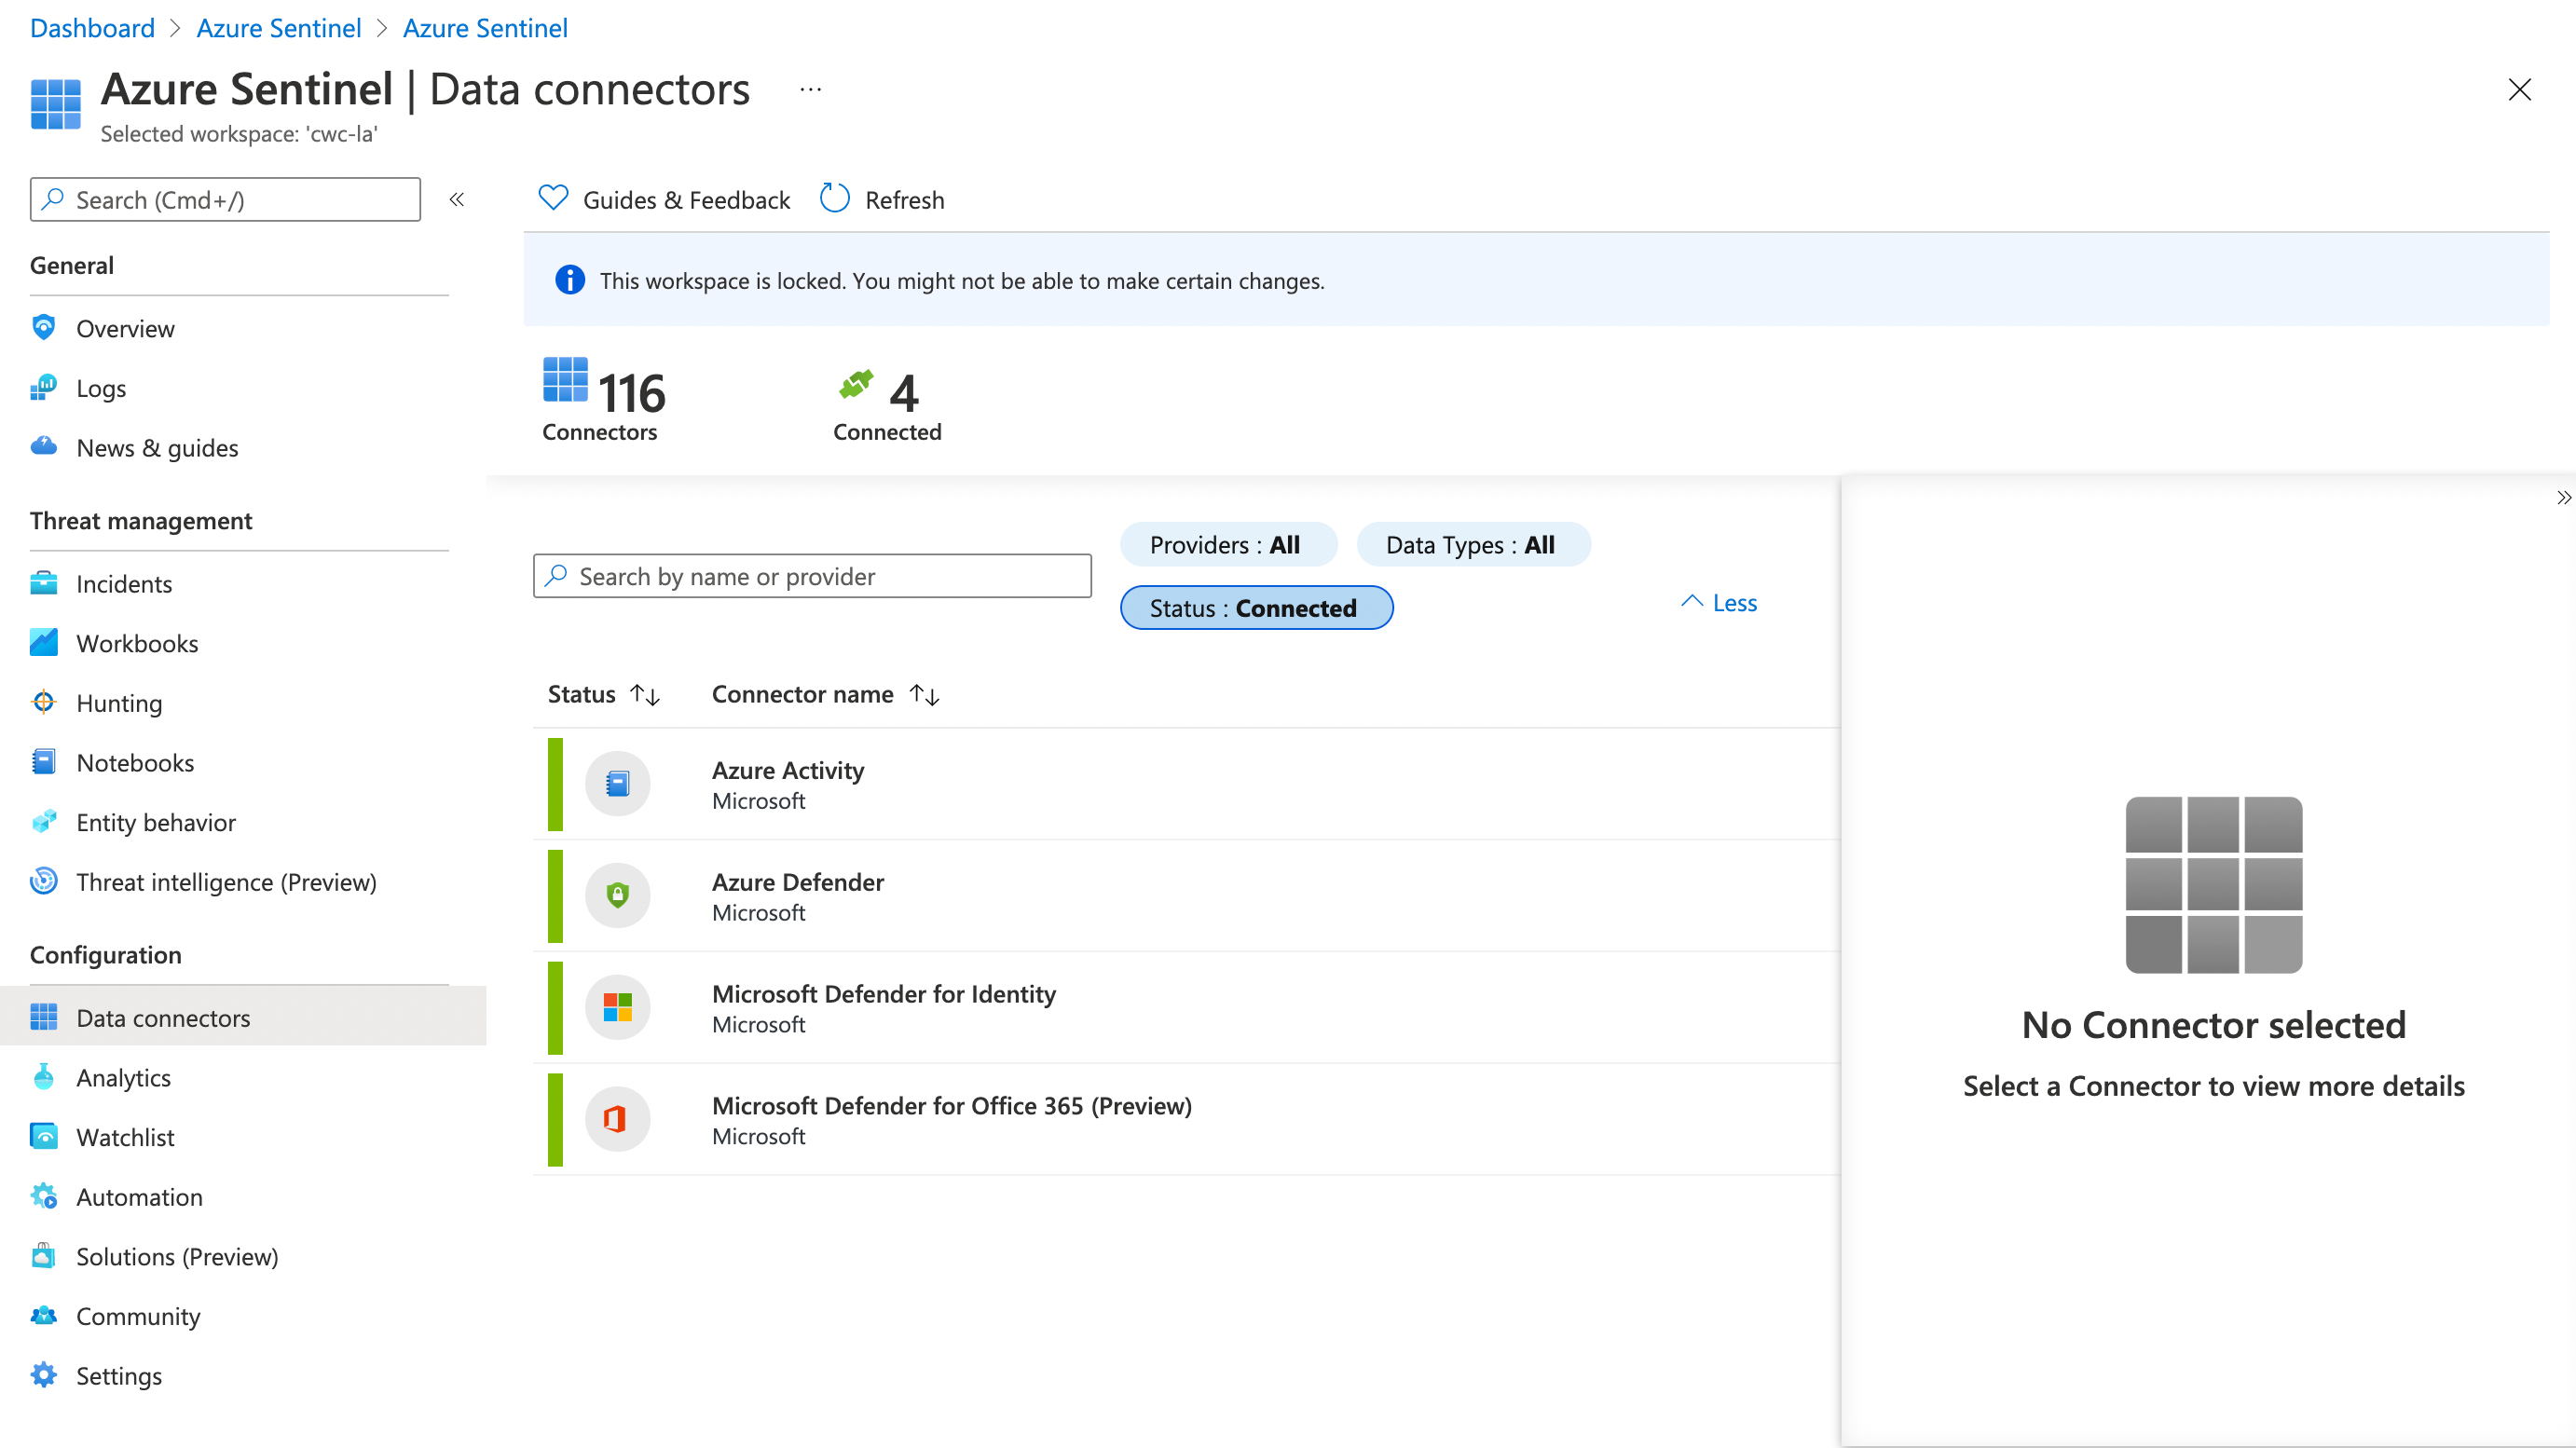This screenshot has height=1448, width=2576.
Task: Sort by the Connector name column arrows
Action: [x=925, y=694]
